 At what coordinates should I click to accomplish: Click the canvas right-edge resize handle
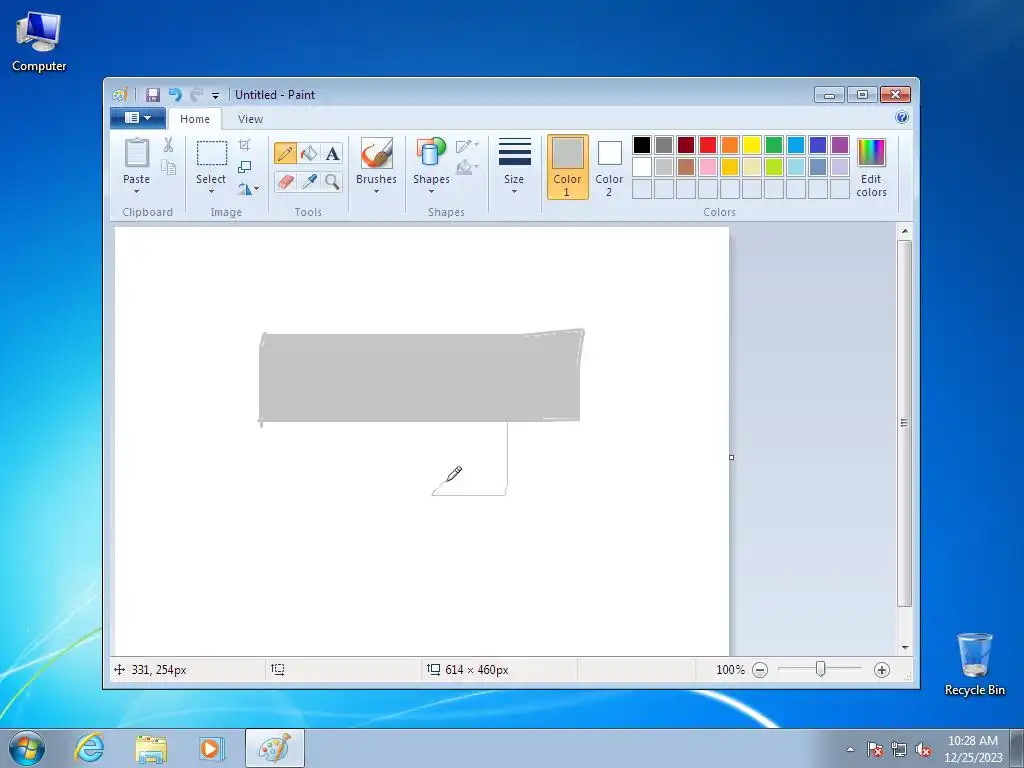pyautogui.click(x=731, y=457)
